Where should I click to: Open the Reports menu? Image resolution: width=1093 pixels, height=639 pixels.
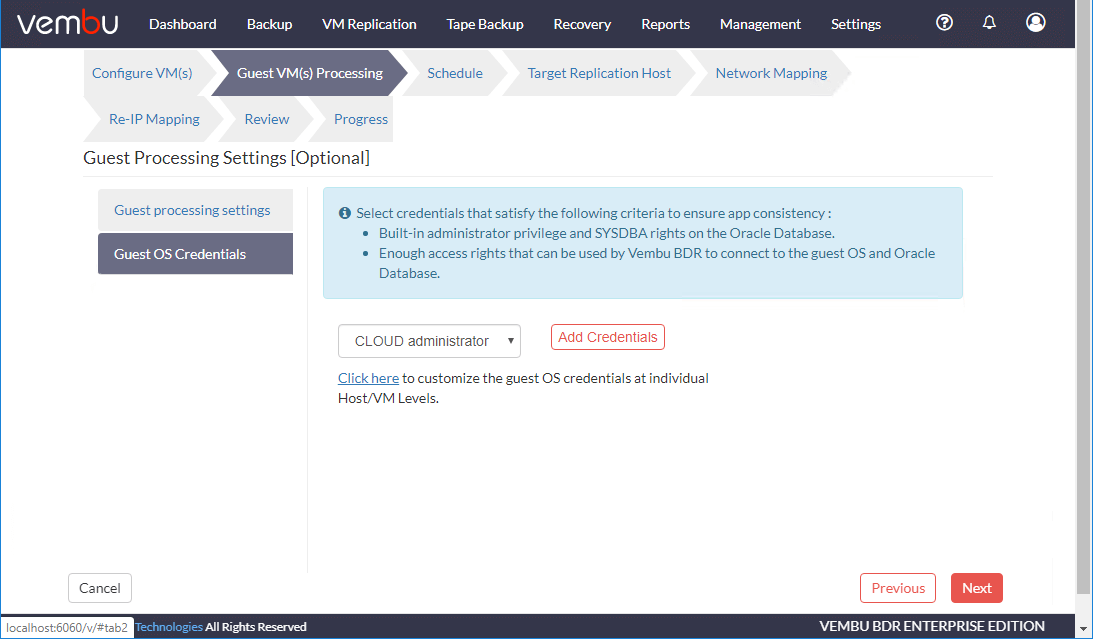[x=666, y=24]
